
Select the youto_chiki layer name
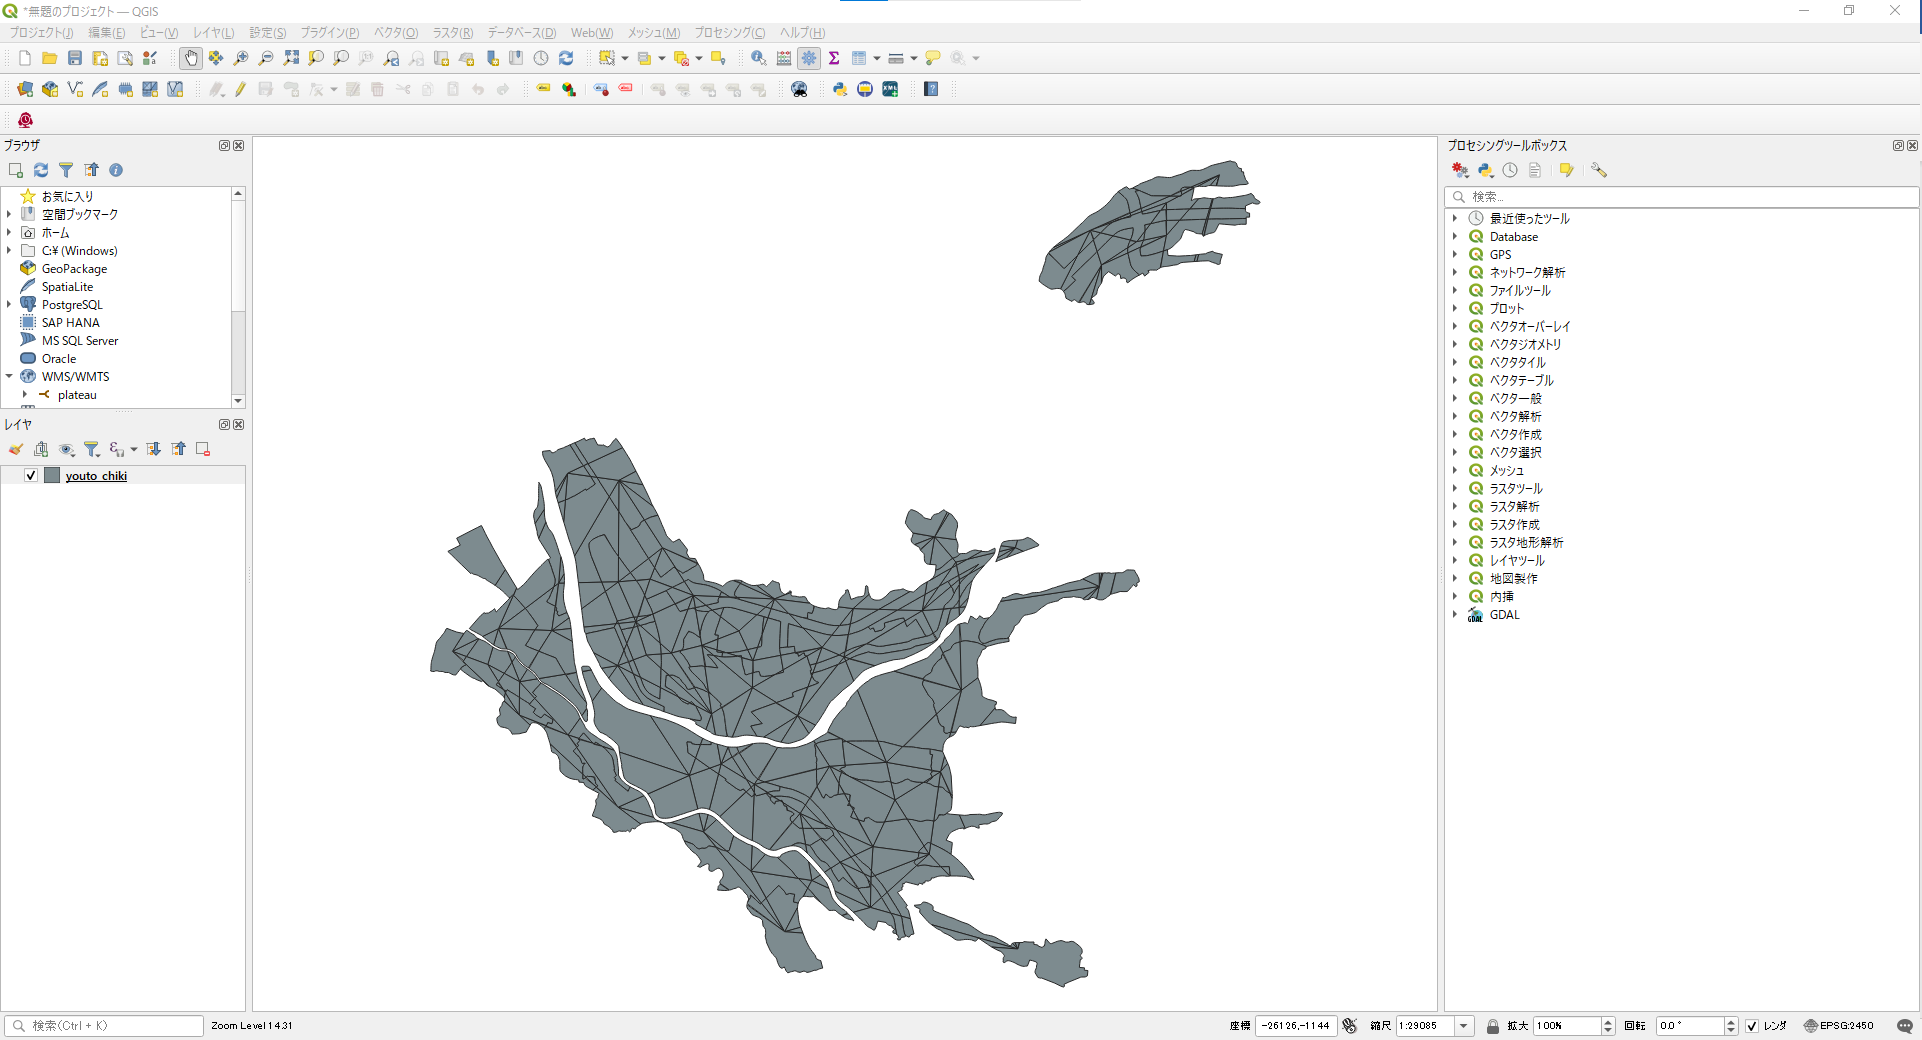(x=96, y=476)
